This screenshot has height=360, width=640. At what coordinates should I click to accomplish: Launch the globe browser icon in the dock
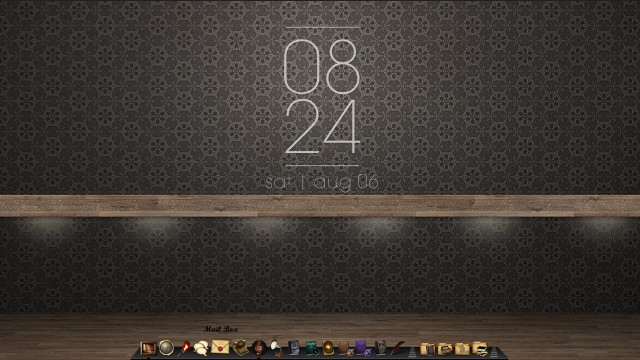(x=167, y=348)
